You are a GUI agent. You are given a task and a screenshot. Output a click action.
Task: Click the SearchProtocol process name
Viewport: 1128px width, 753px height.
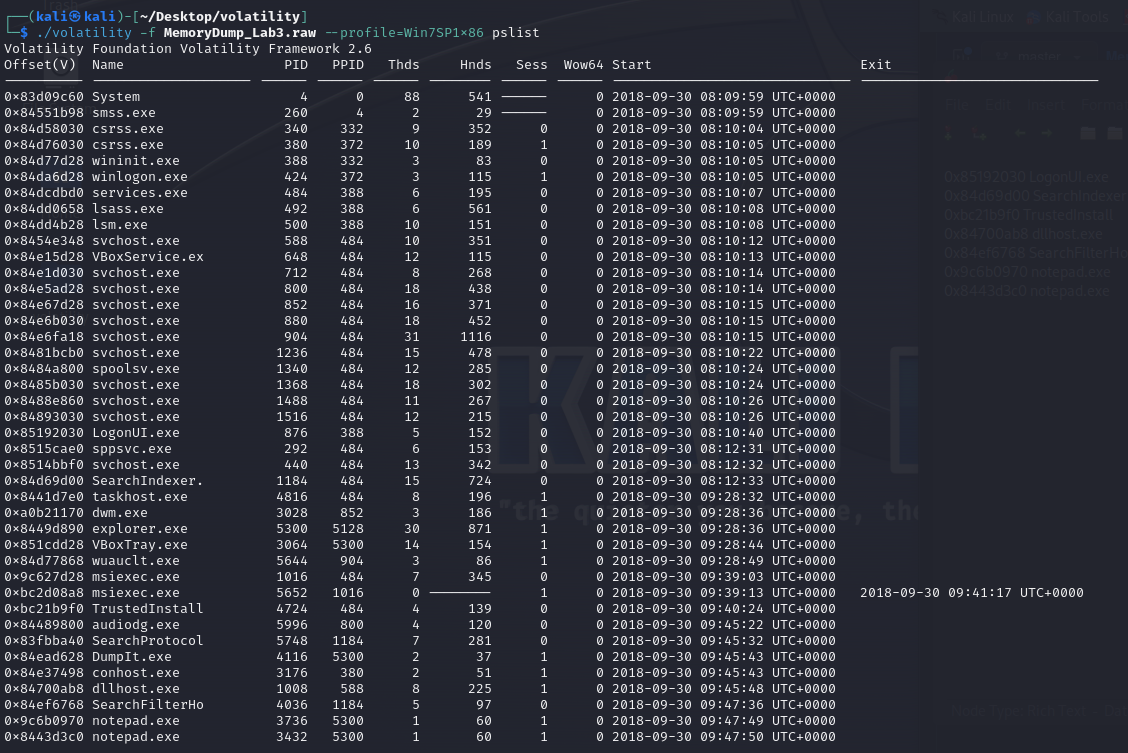coord(147,641)
